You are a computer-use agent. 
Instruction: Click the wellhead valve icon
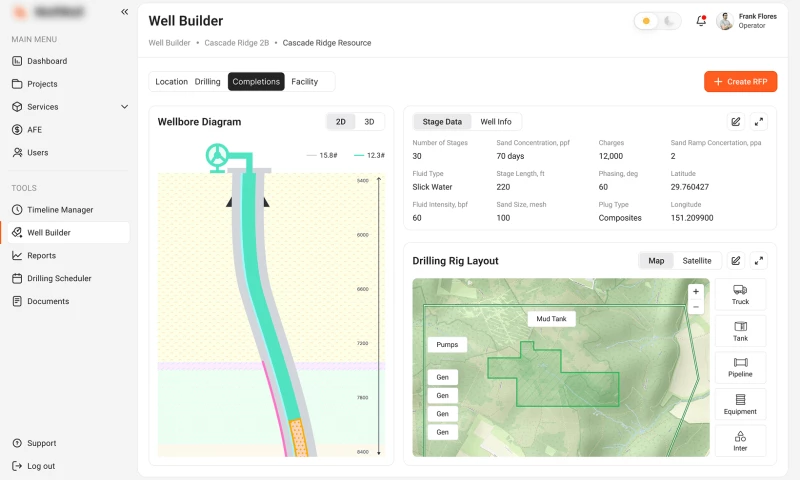click(x=217, y=156)
